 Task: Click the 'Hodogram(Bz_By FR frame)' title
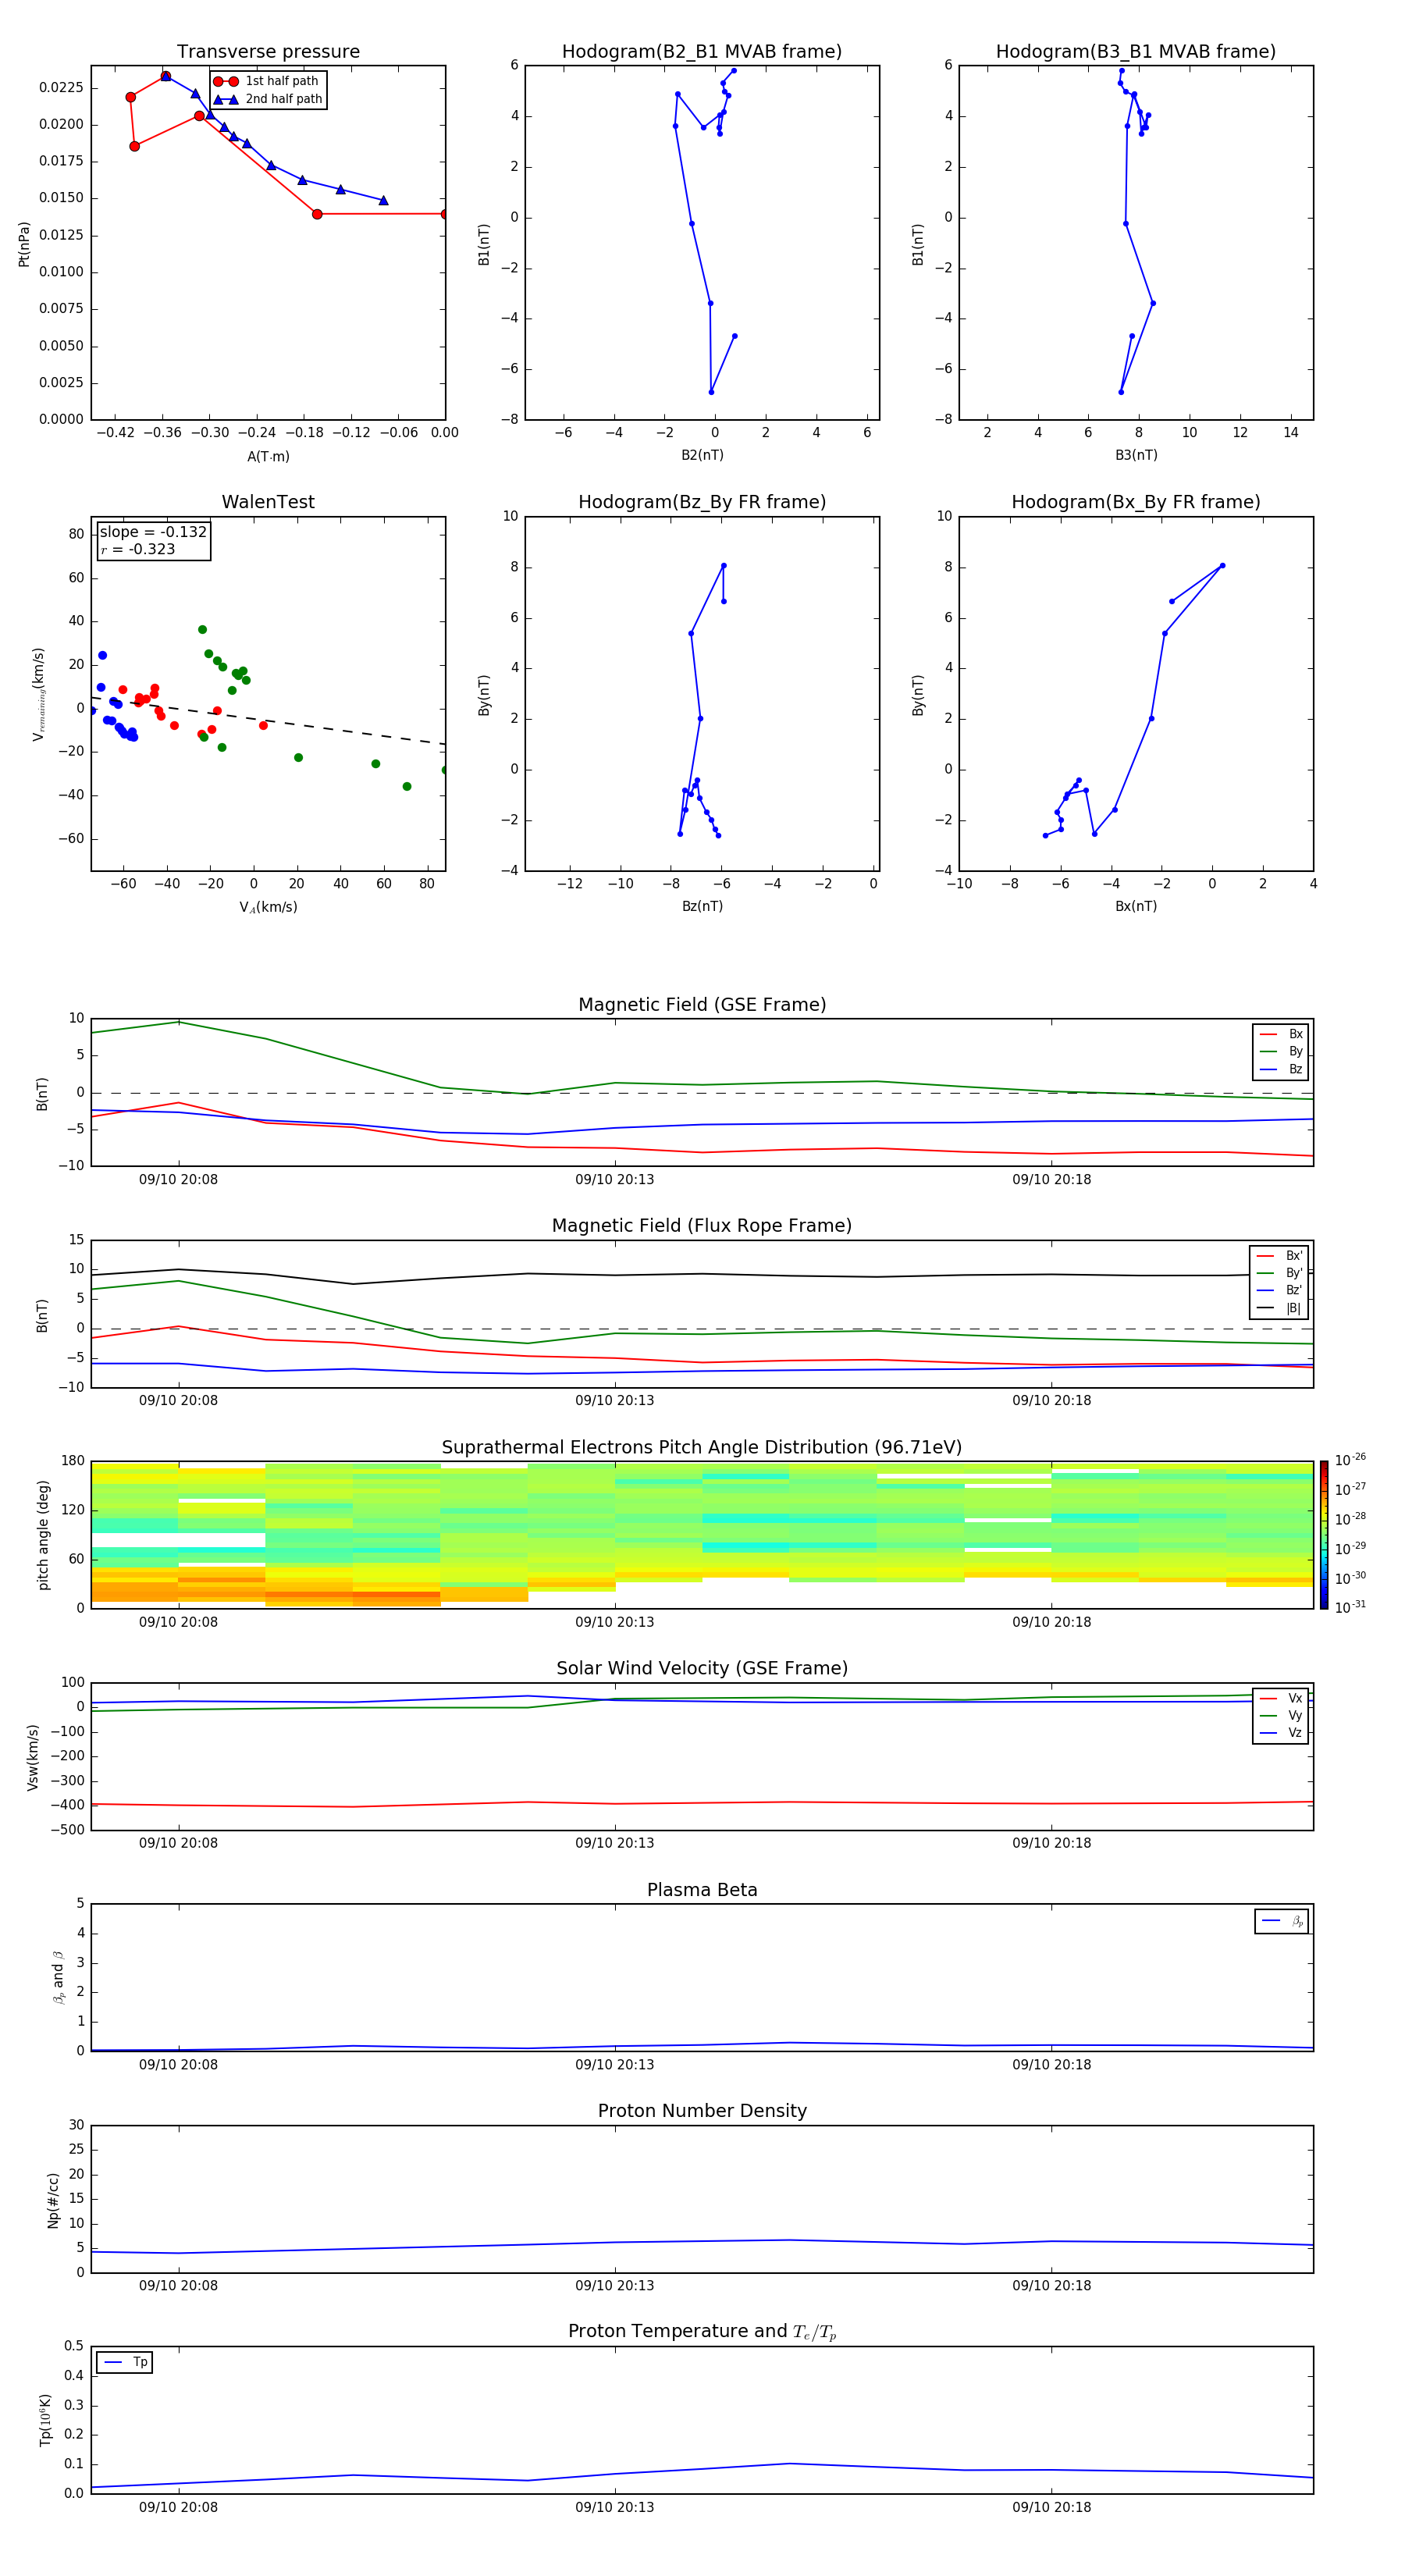coord(702,502)
